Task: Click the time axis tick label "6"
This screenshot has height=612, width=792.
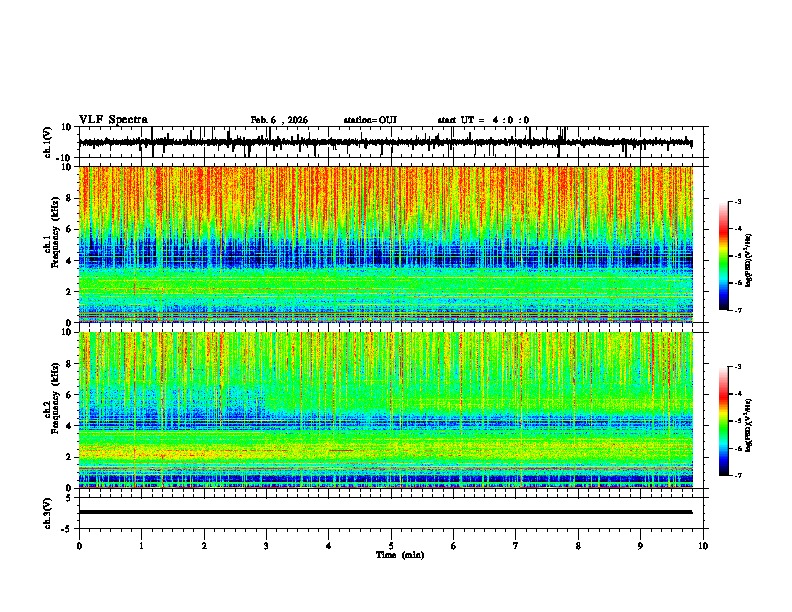Action: pyautogui.click(x=454, y=546)
